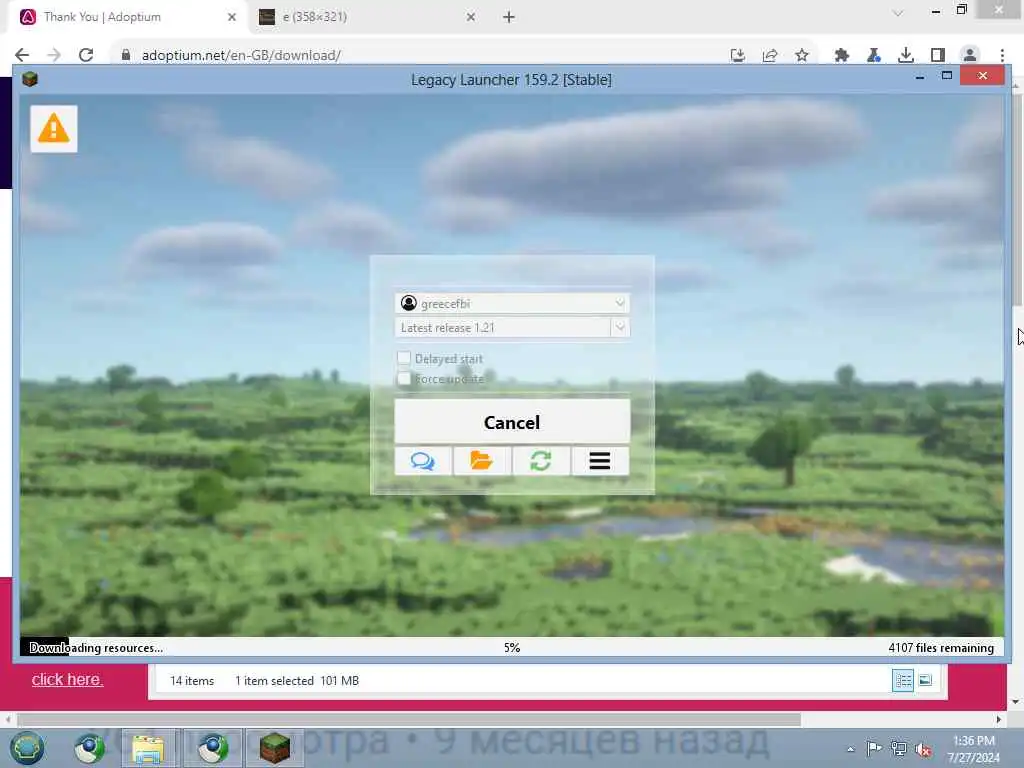Follow the 'click here.' link
Image resolution: width=1024 pixels, height=768 pixels.
67,679
